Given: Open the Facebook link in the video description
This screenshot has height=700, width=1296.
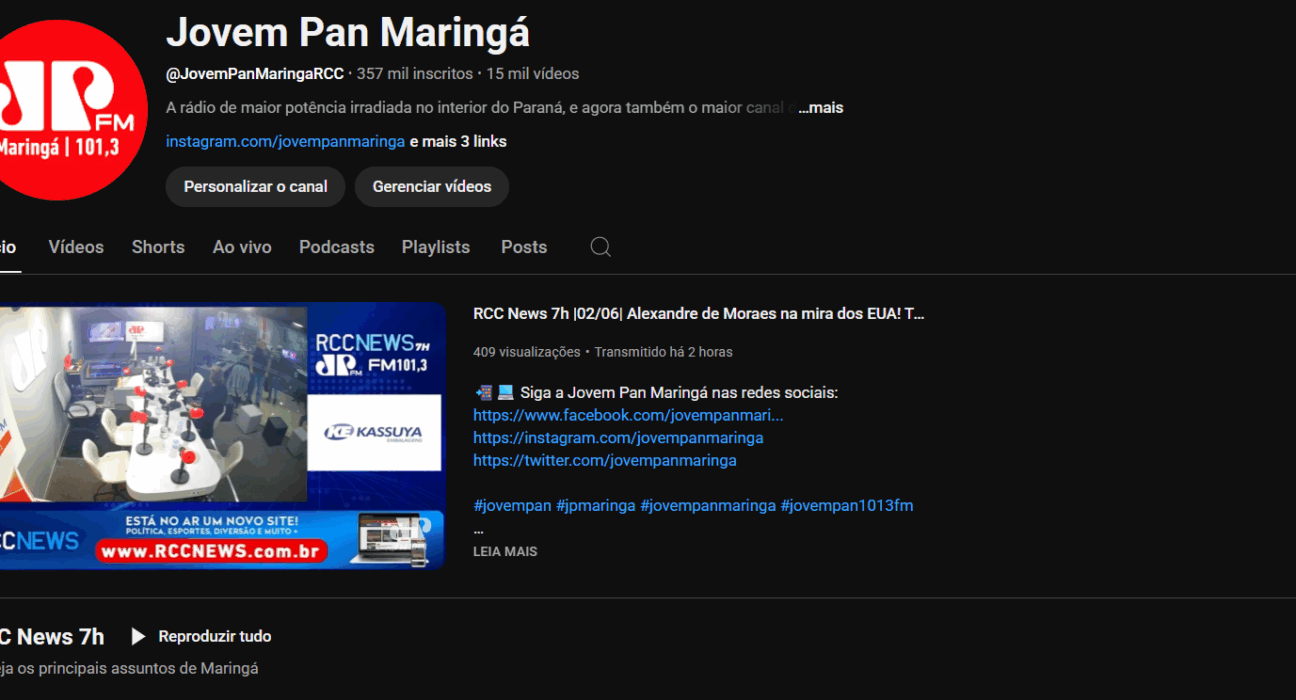Looking at the screenshot, I should pos(628,415).
